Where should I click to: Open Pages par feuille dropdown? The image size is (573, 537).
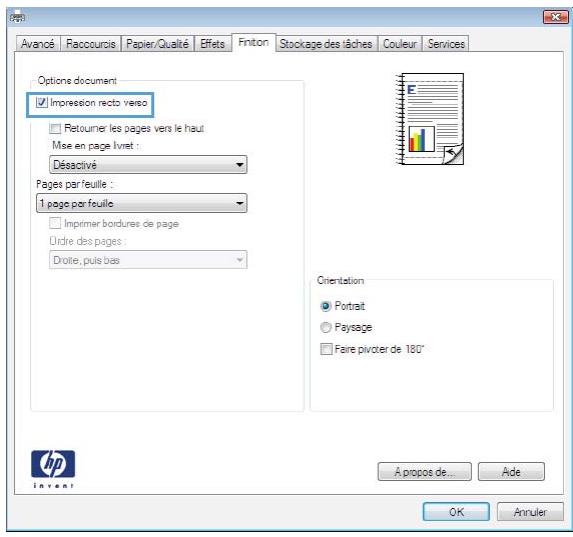[x=141, y=203]
